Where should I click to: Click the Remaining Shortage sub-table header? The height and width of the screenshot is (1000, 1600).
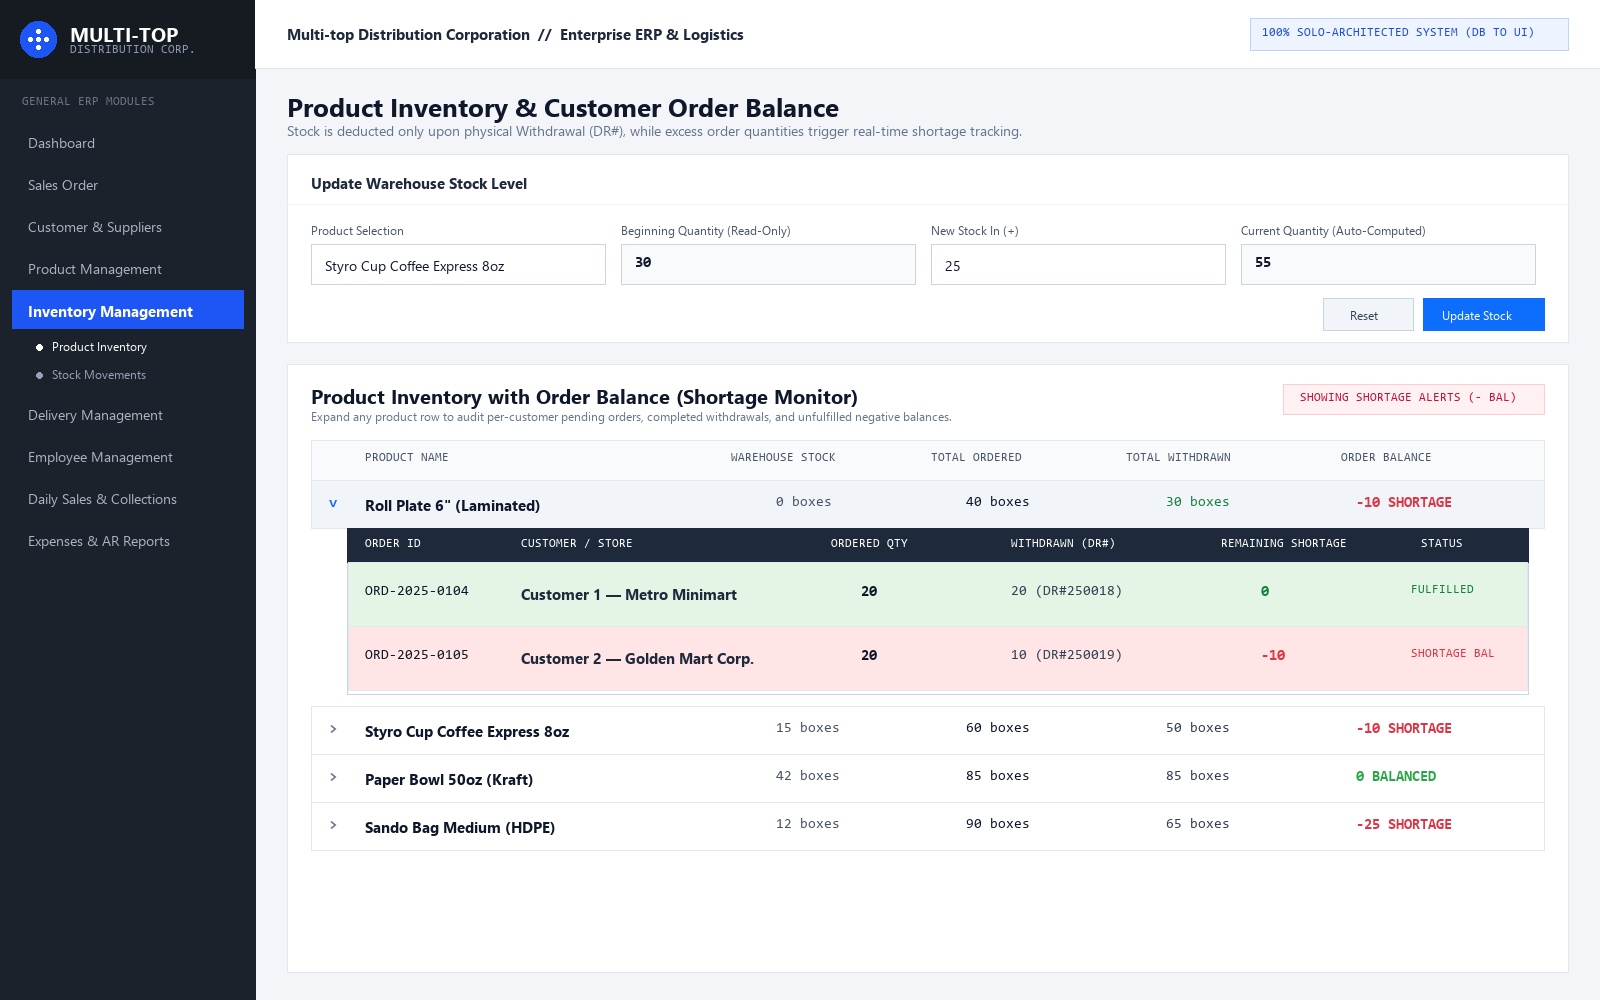(x=1284, y=544)
